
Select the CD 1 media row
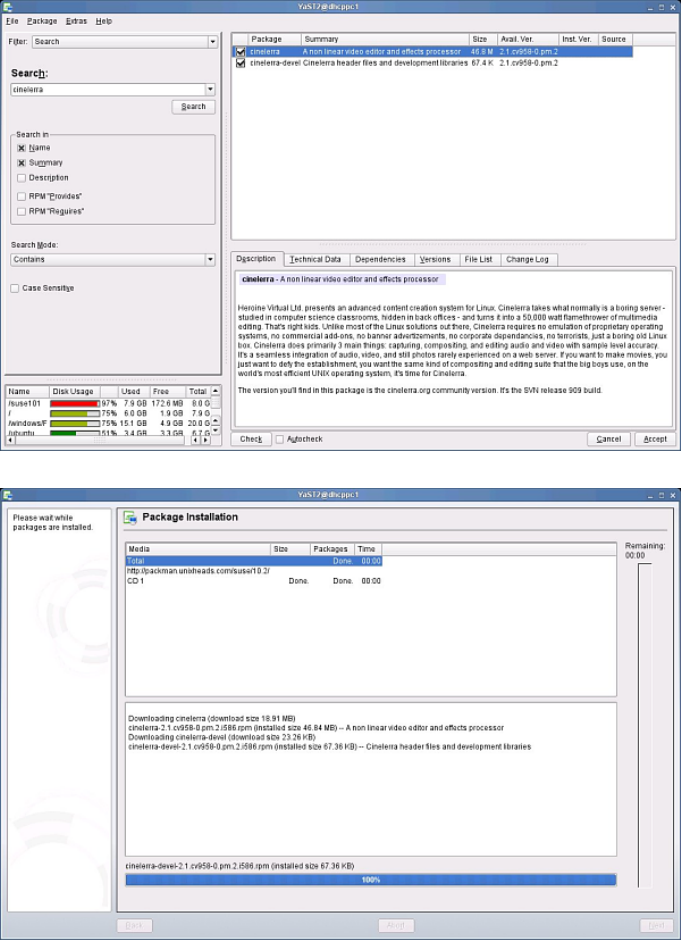point(254,582)
